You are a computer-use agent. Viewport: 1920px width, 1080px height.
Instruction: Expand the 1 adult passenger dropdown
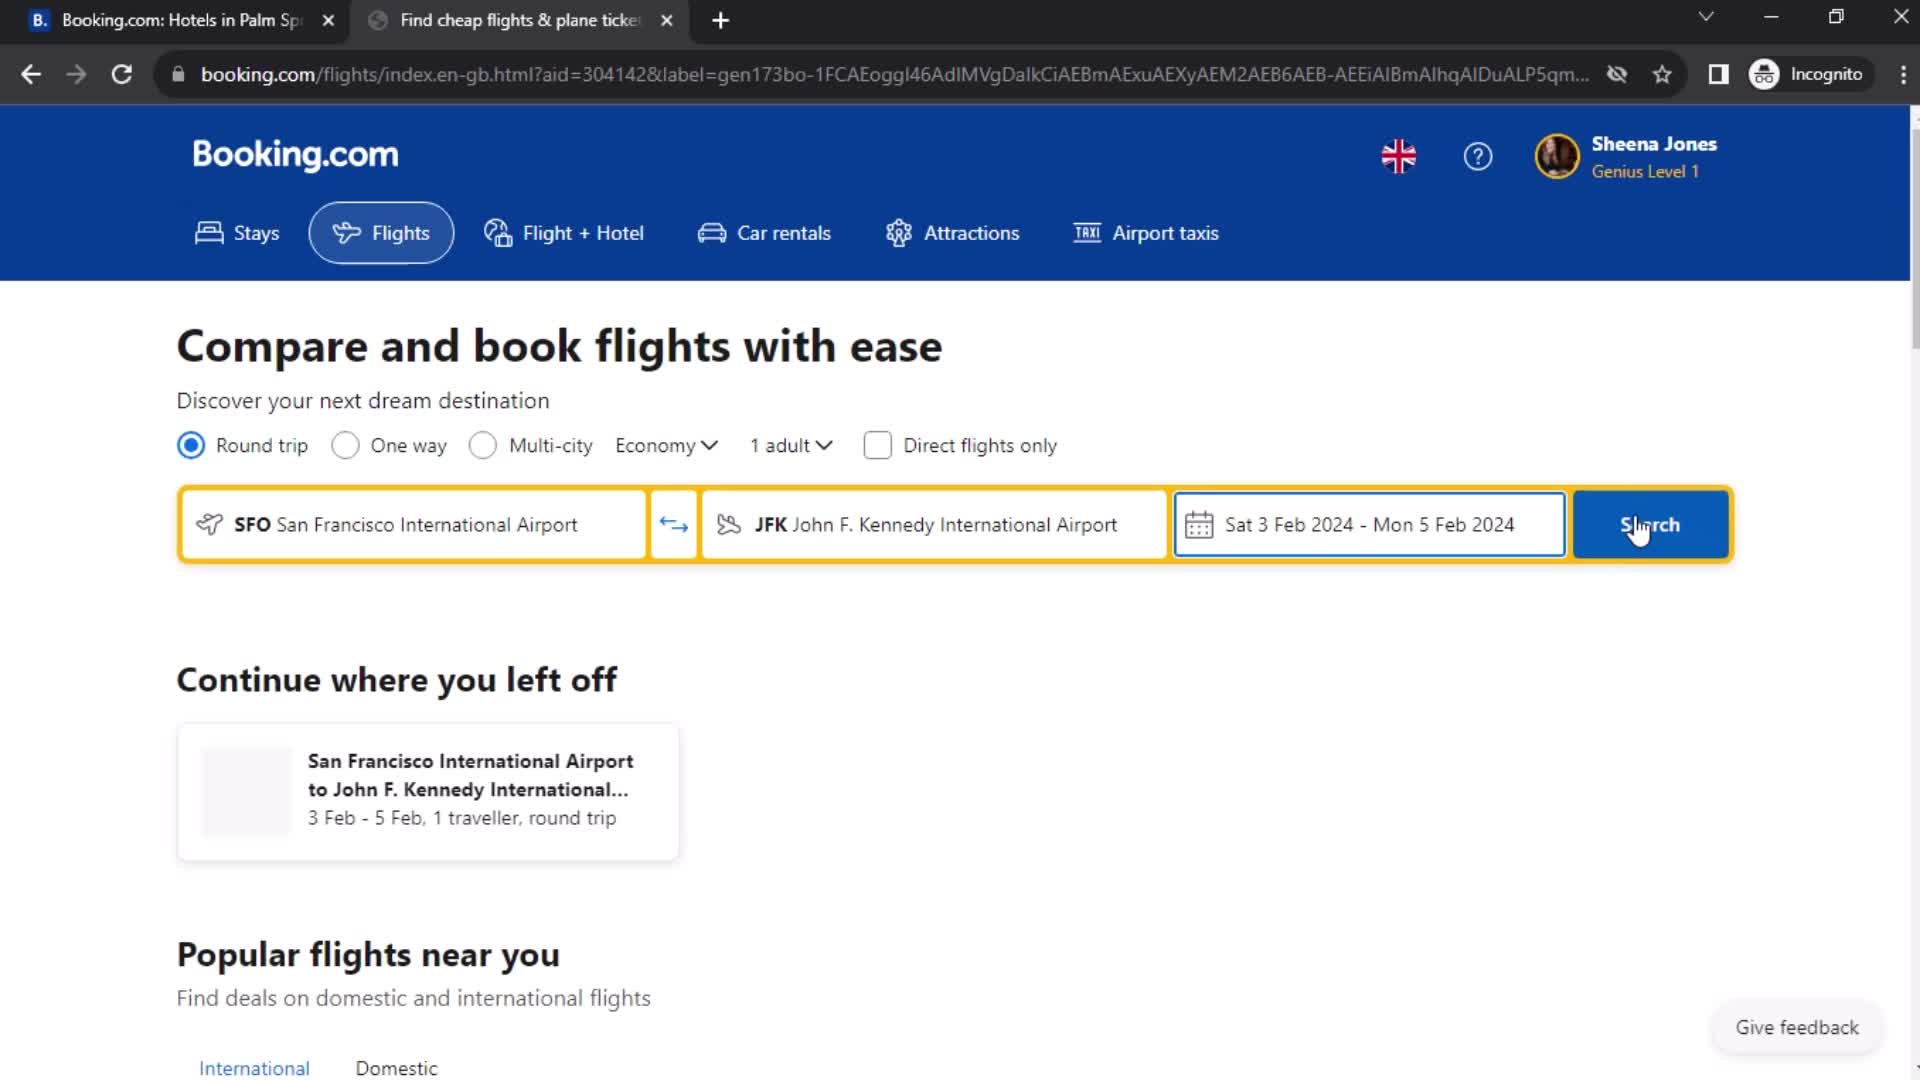tap(790, 446)
